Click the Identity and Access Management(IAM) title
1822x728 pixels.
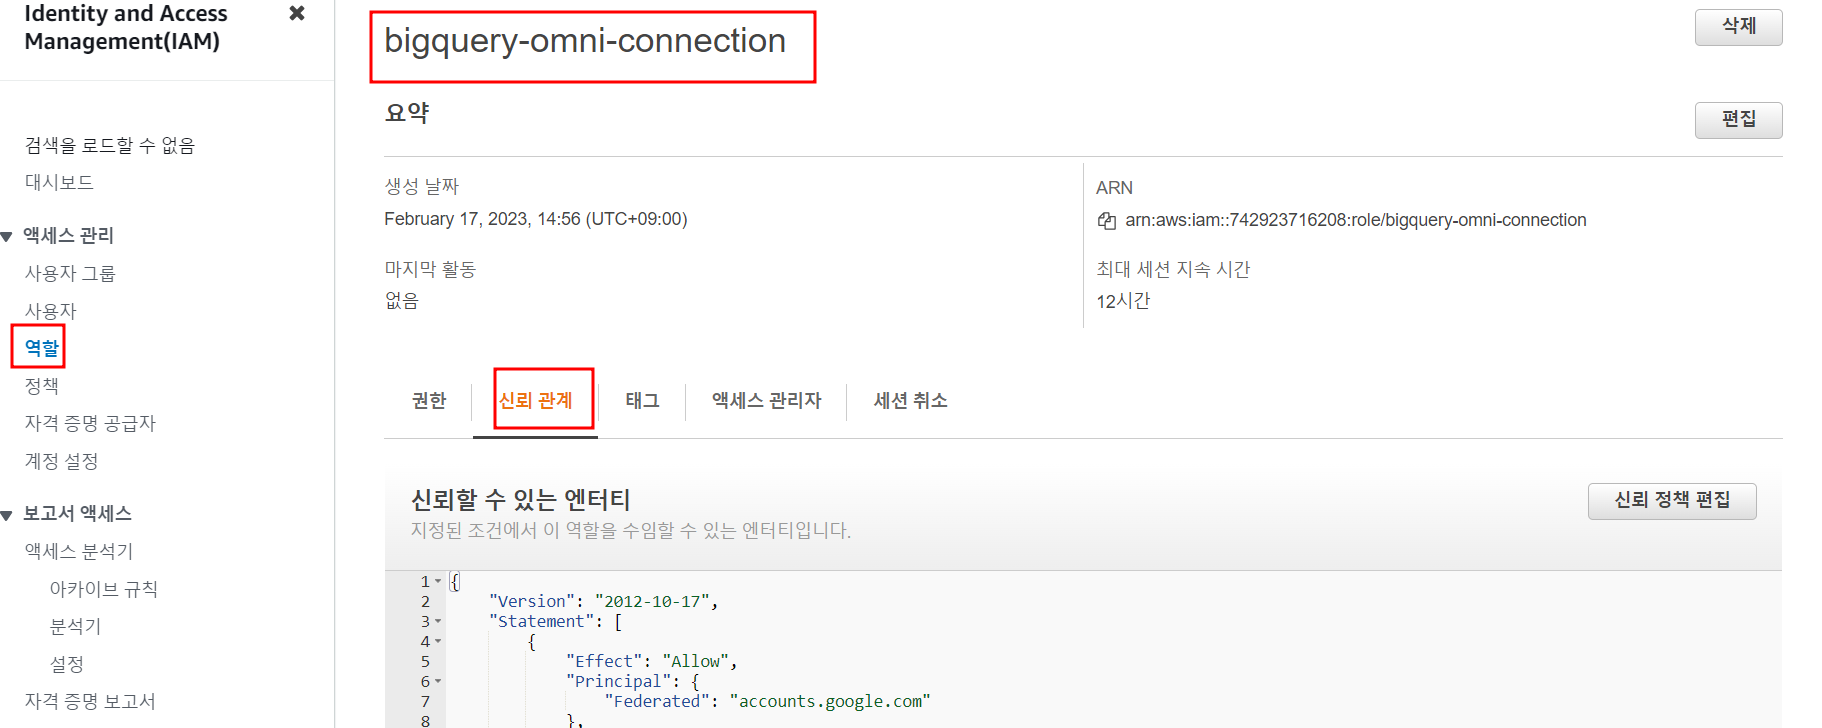tap(126, 28)
